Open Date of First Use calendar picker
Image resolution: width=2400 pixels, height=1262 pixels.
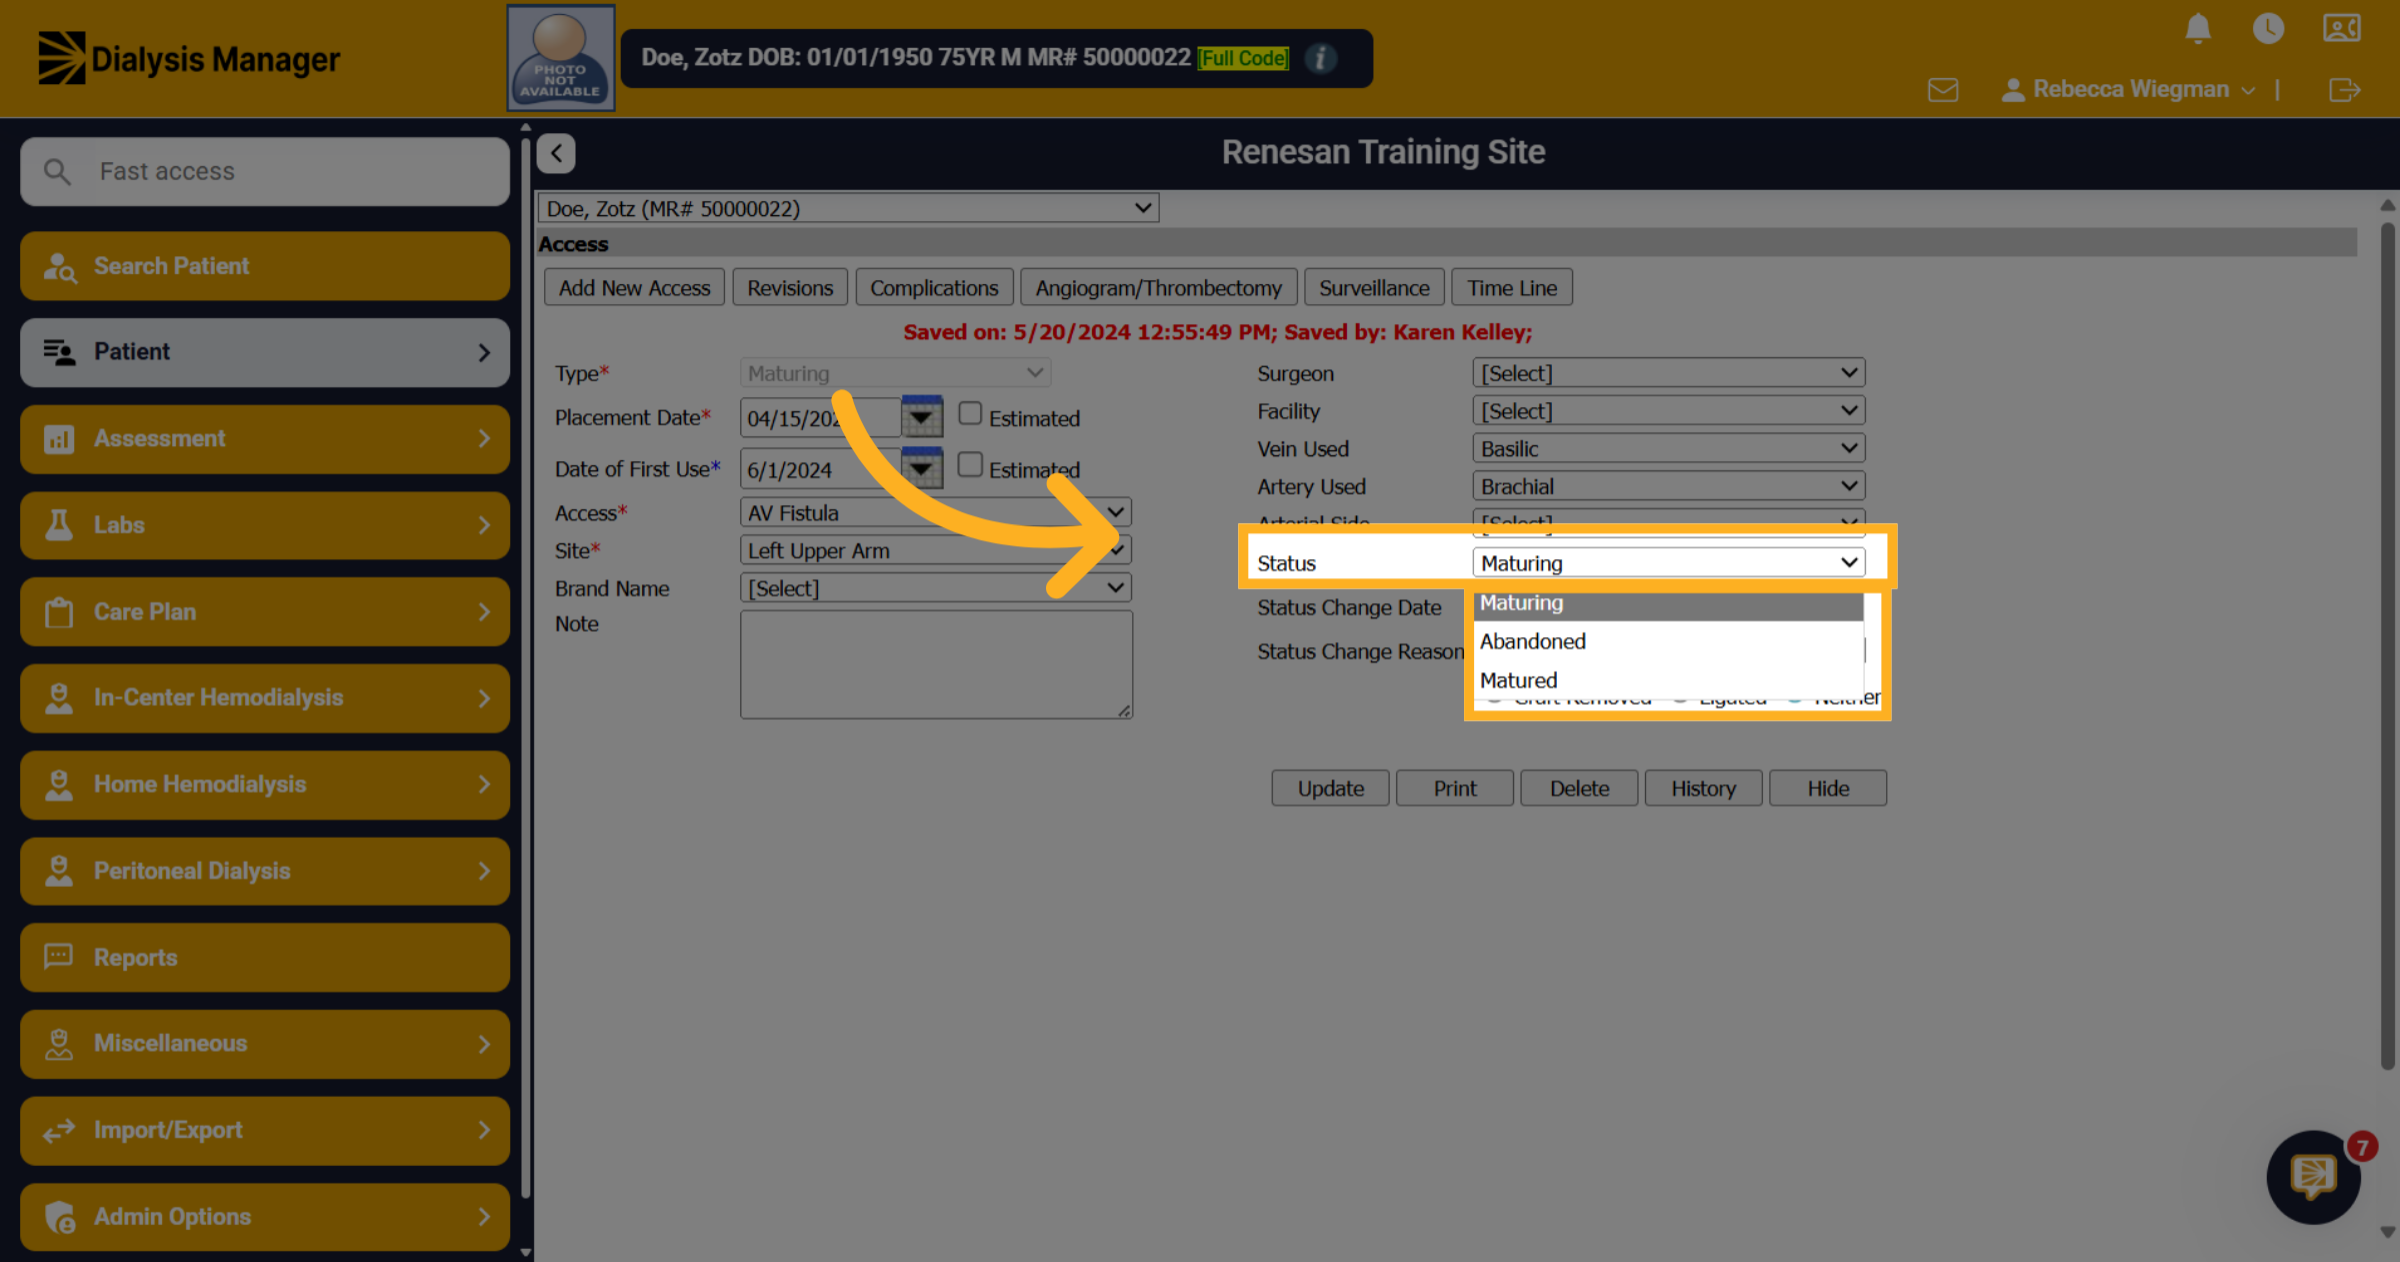[921, 467]
